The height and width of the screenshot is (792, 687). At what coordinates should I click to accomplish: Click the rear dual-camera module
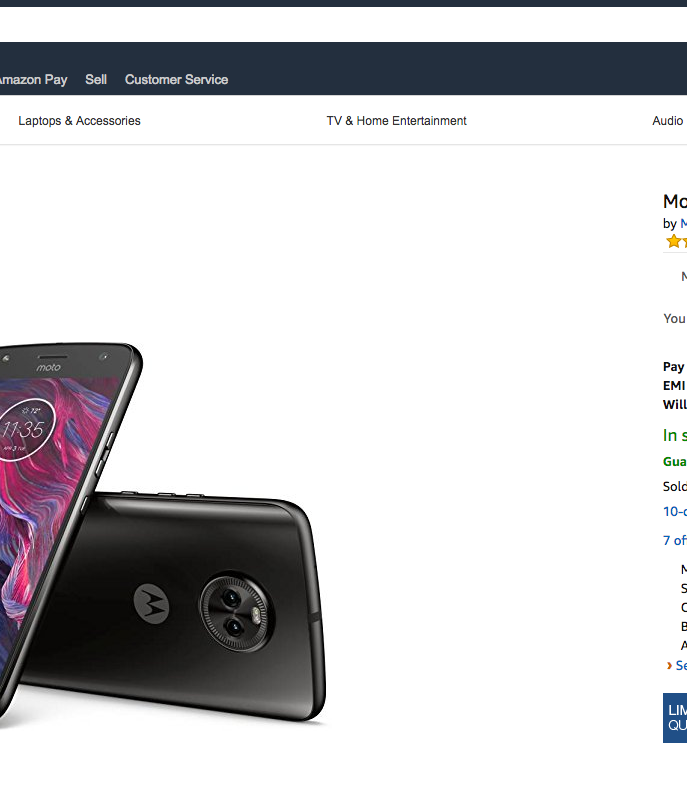[231, 609]
